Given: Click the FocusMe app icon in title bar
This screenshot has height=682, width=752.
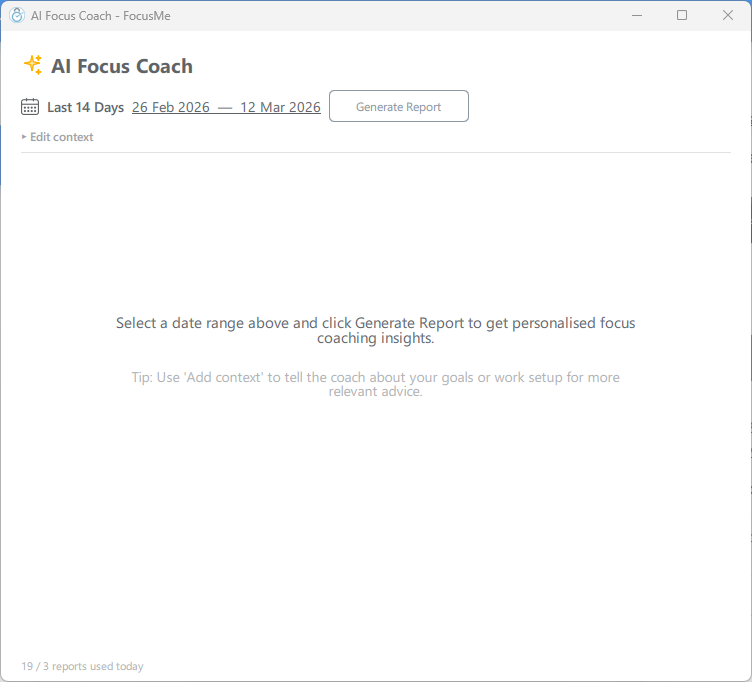Looking at the screenshot, I should pyautogui.click(x=17, y=15).
